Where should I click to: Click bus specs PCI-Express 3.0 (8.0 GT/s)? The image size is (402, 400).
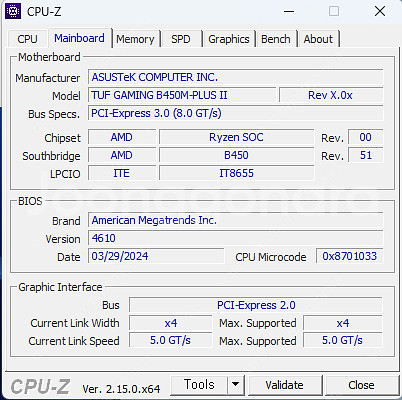coord(236,113)
